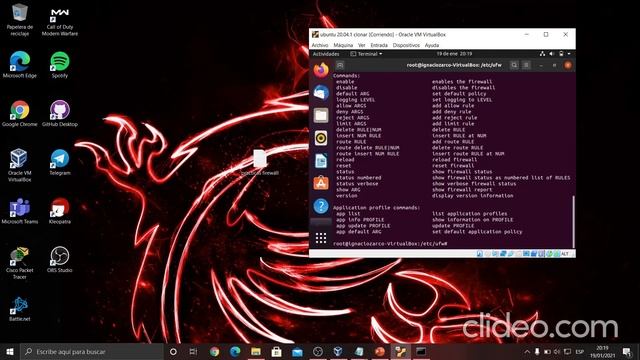The width and height of the screenshot is (640, 360).
Task: Select Microsoft Edge desktop shortcut
Action: click(20, 64)
